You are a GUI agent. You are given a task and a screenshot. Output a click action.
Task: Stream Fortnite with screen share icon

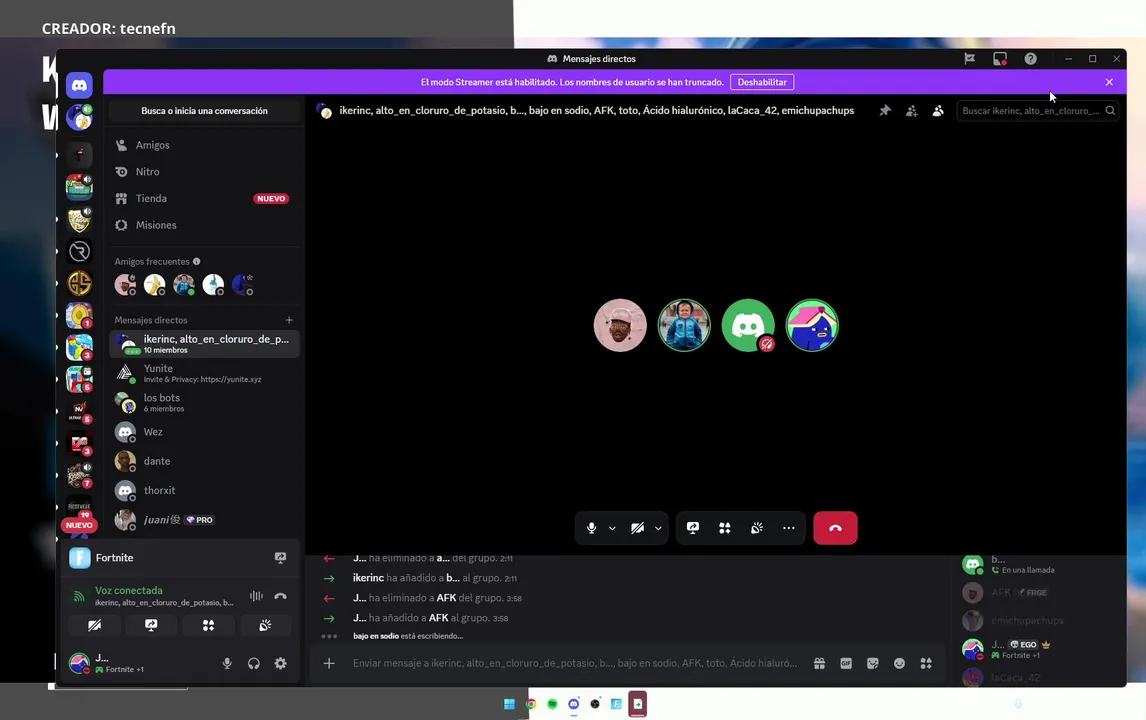pyautogui.click(x=280, y=558)
